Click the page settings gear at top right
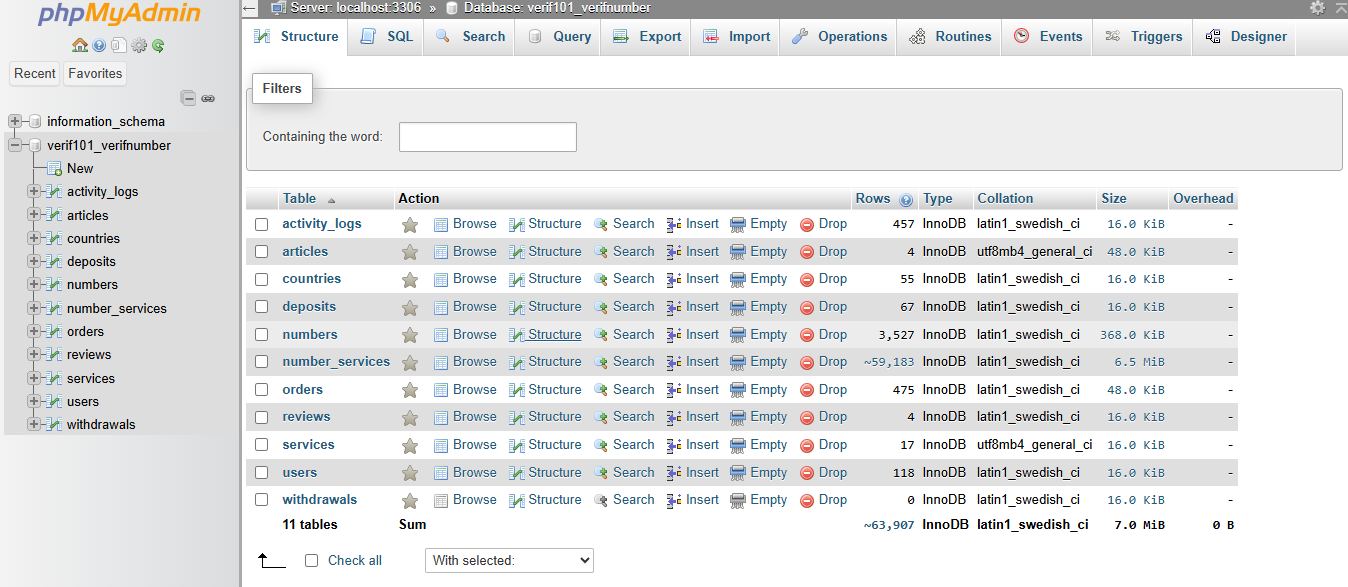The image size is (1348, 587). pyautogui.click(x=1317, y=8)
